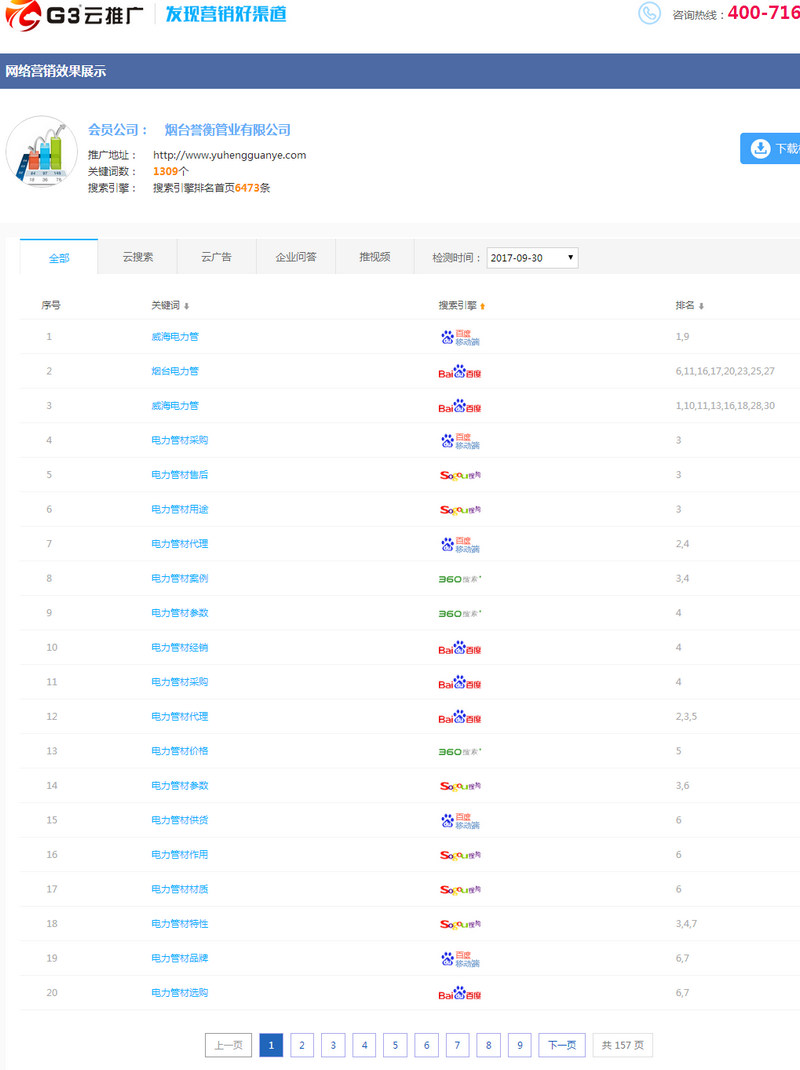
Task: Open keyword link 烟台电力管
Action: coord(175,371)
